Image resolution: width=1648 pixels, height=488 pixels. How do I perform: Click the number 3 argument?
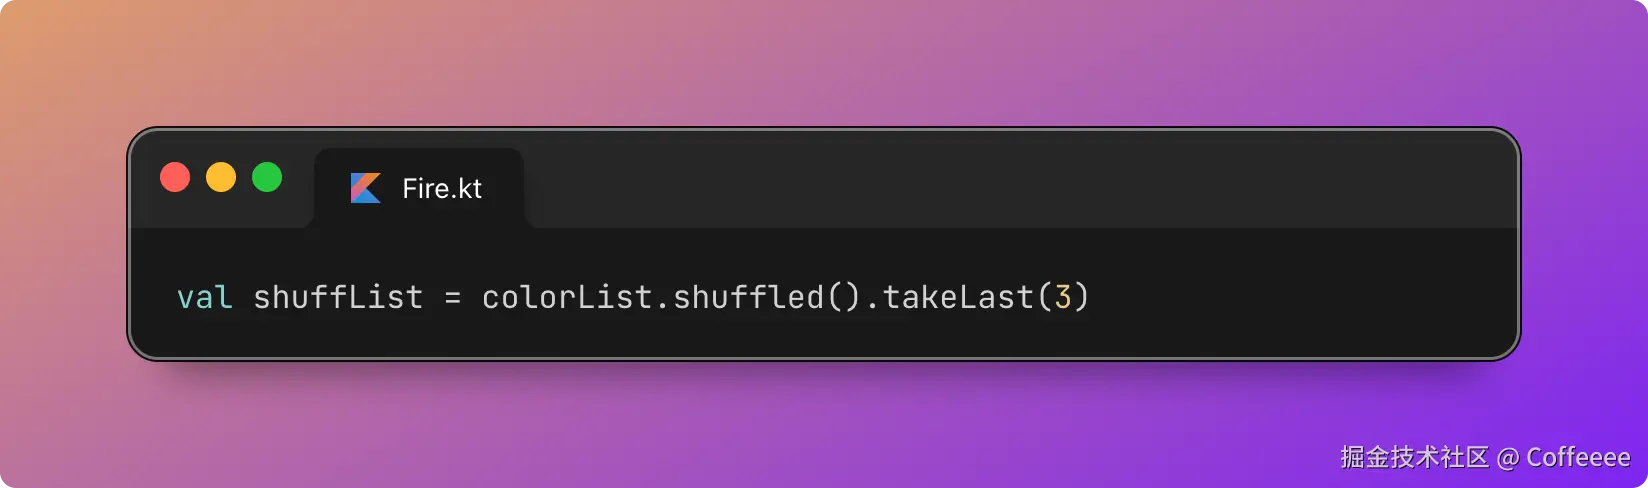pos(1063,297)
